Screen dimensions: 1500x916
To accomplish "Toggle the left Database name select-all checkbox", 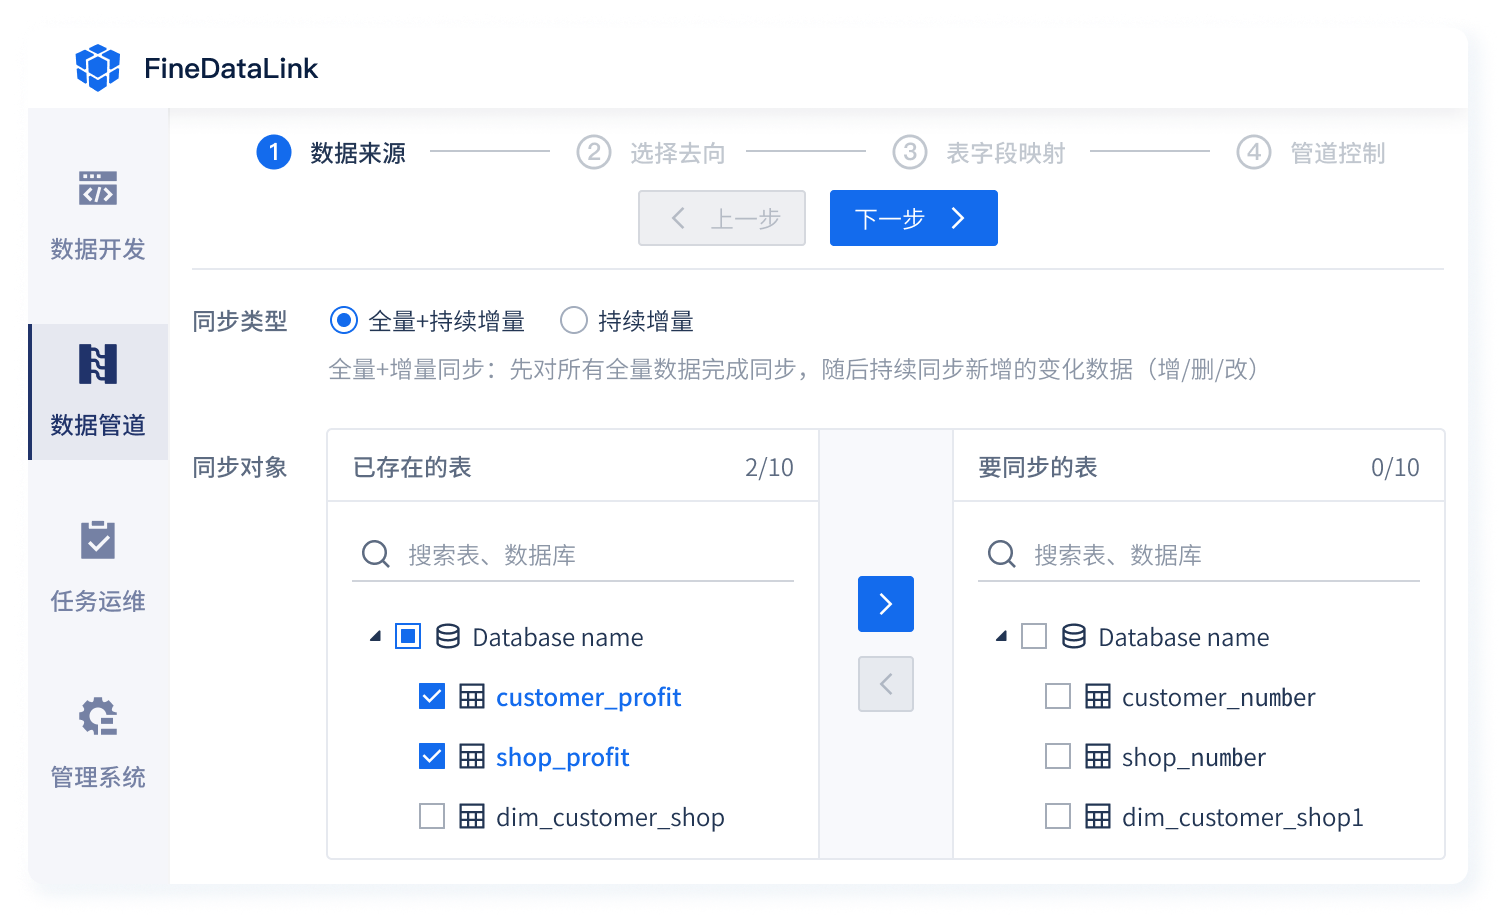I will tap(408, 636).
